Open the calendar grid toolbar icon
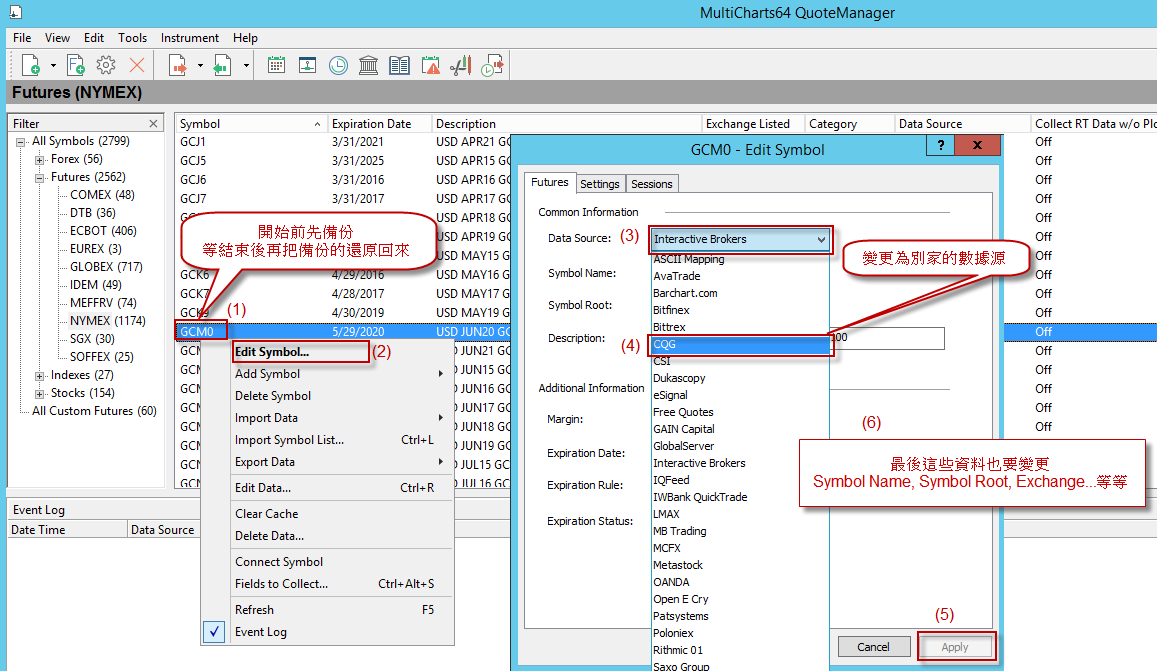The height and width of the screenshot is (671, 1158). (x=276, y=65)
